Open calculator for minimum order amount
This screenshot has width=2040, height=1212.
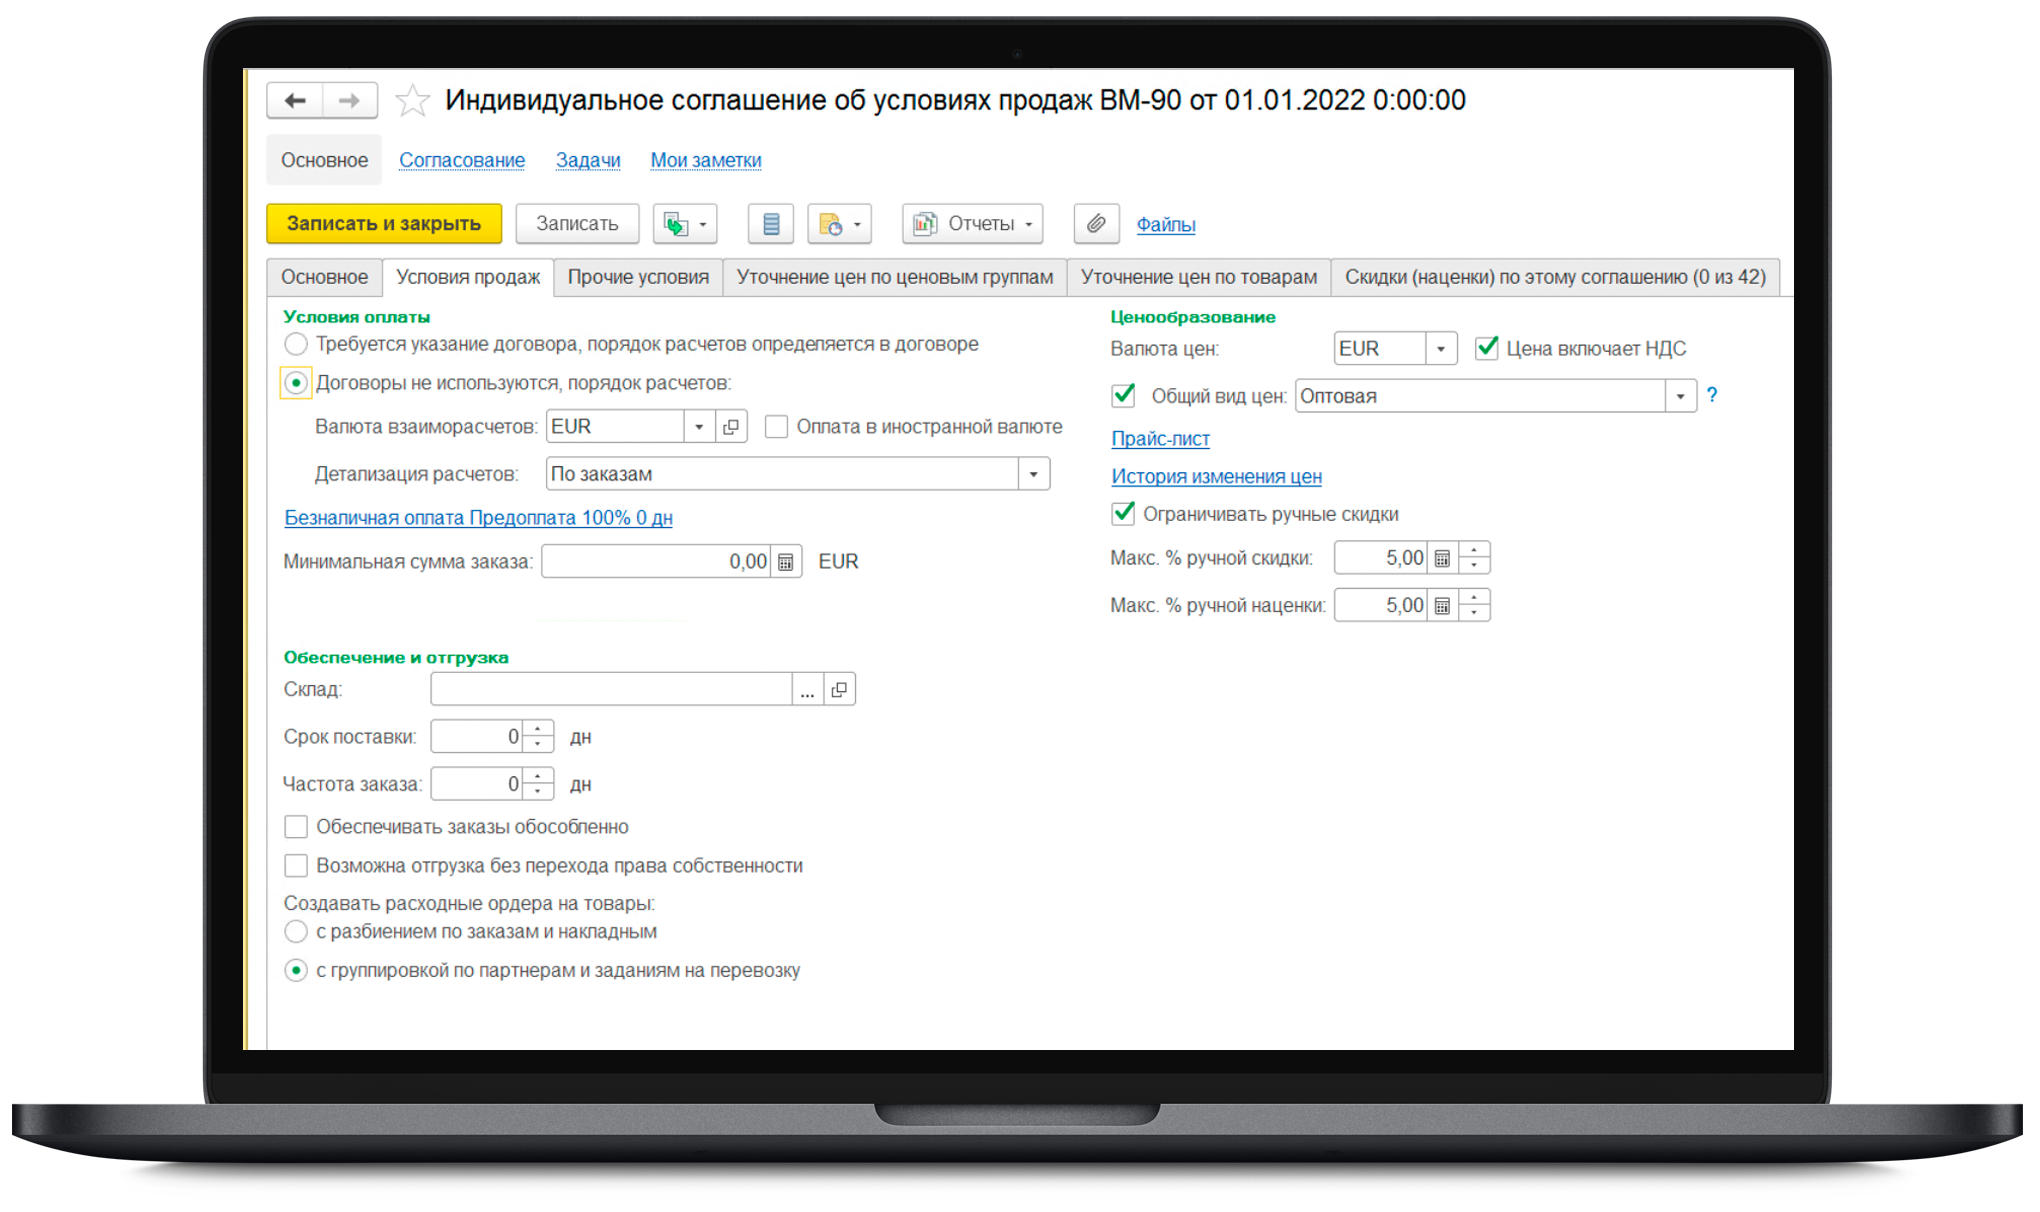[786, 562]
